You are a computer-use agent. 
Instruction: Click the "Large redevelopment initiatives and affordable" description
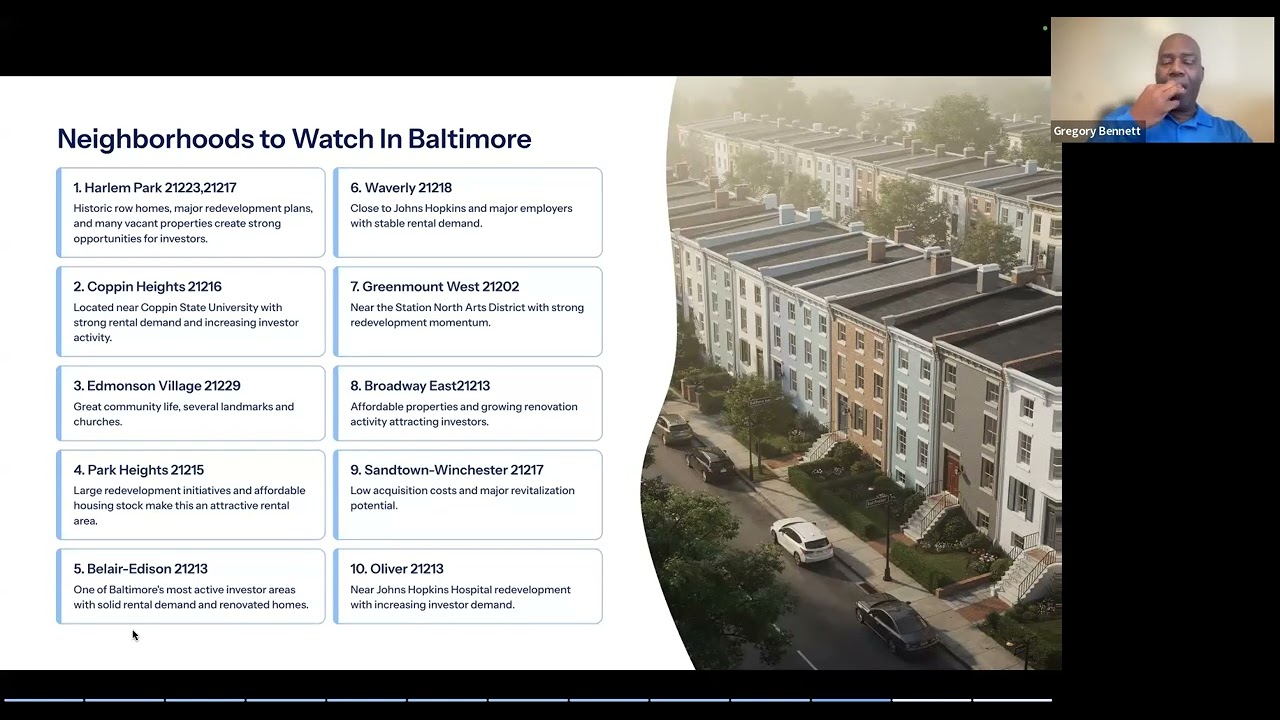pos(190,506)
